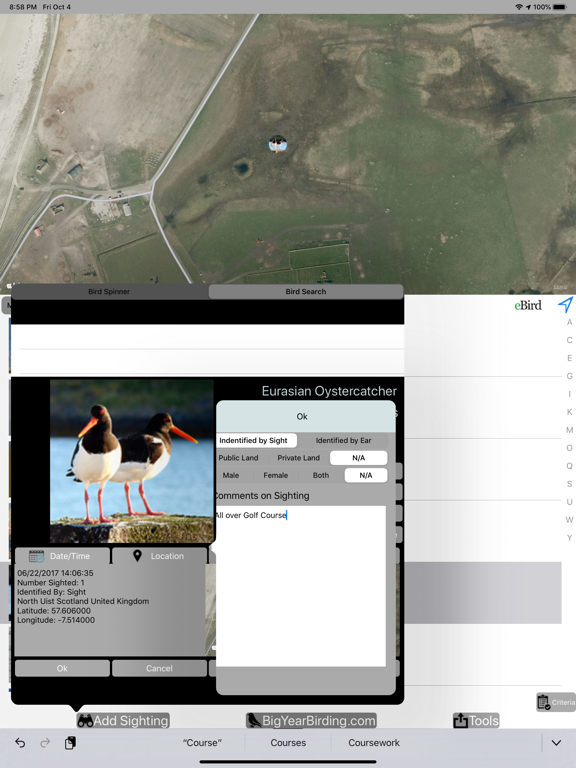Choose Public Land segment
Image resolution: width=576 pixels, height=768 pixels.
238,458
